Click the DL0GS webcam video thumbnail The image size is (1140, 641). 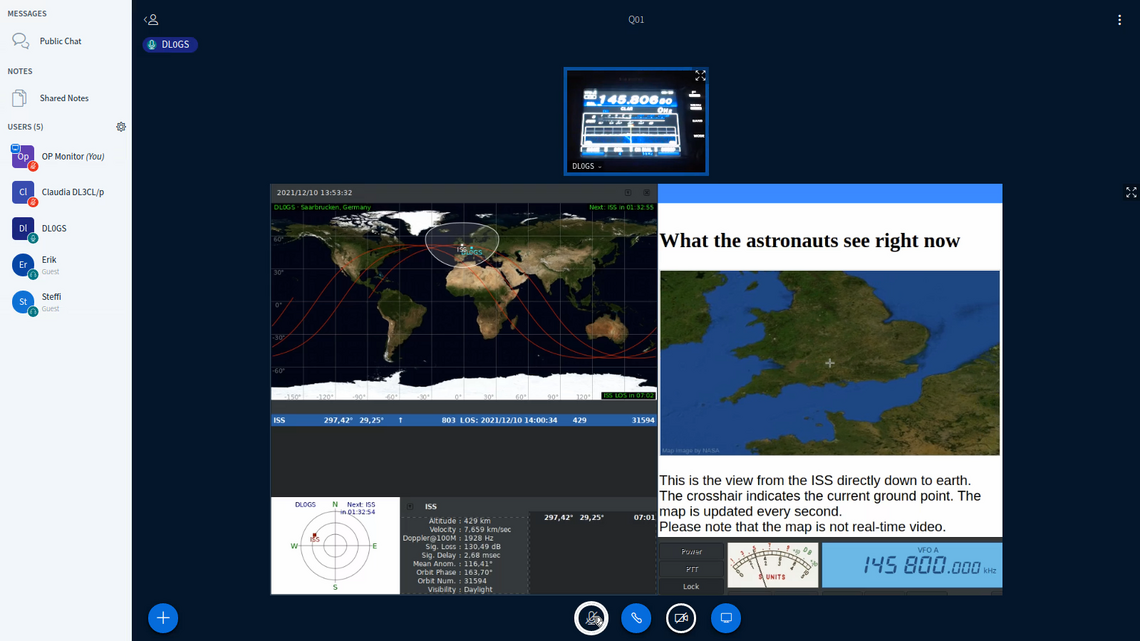pos(636,121)
